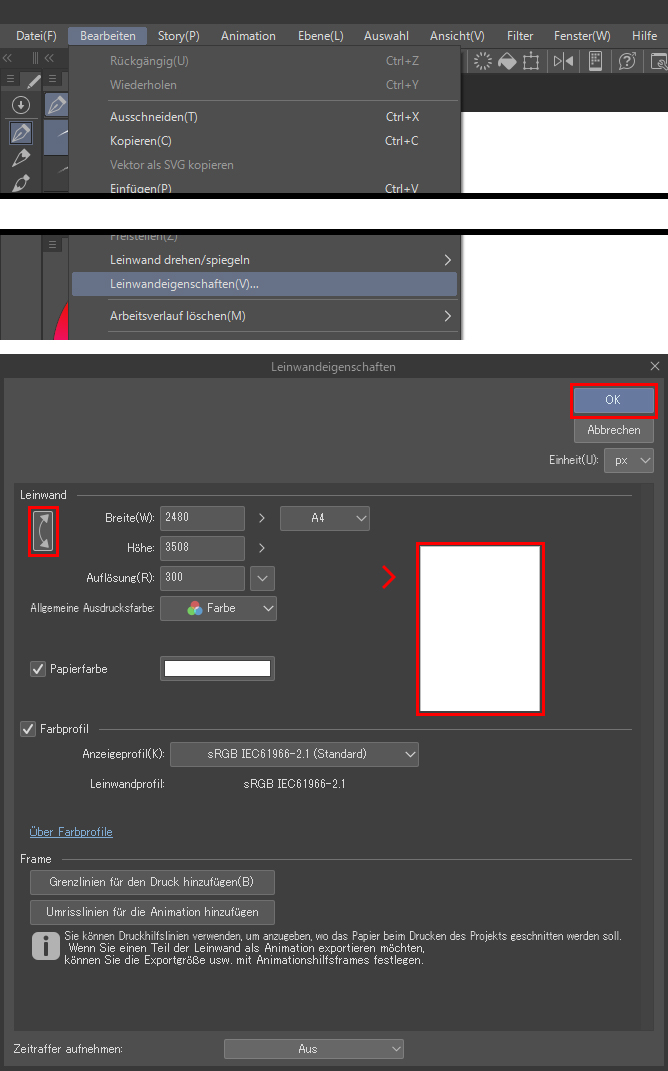668x1071 pixels.
Task: Open the Auswahl menu
Action: click(387, 36)
